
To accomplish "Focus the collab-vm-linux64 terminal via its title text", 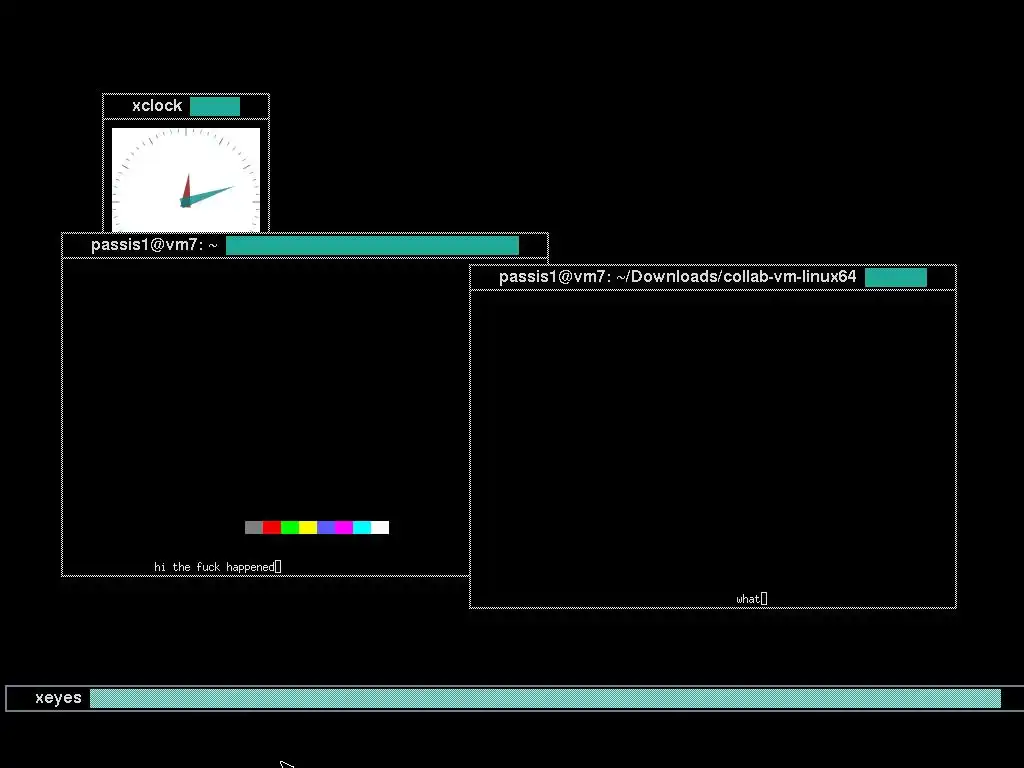I will click(677, 277).
